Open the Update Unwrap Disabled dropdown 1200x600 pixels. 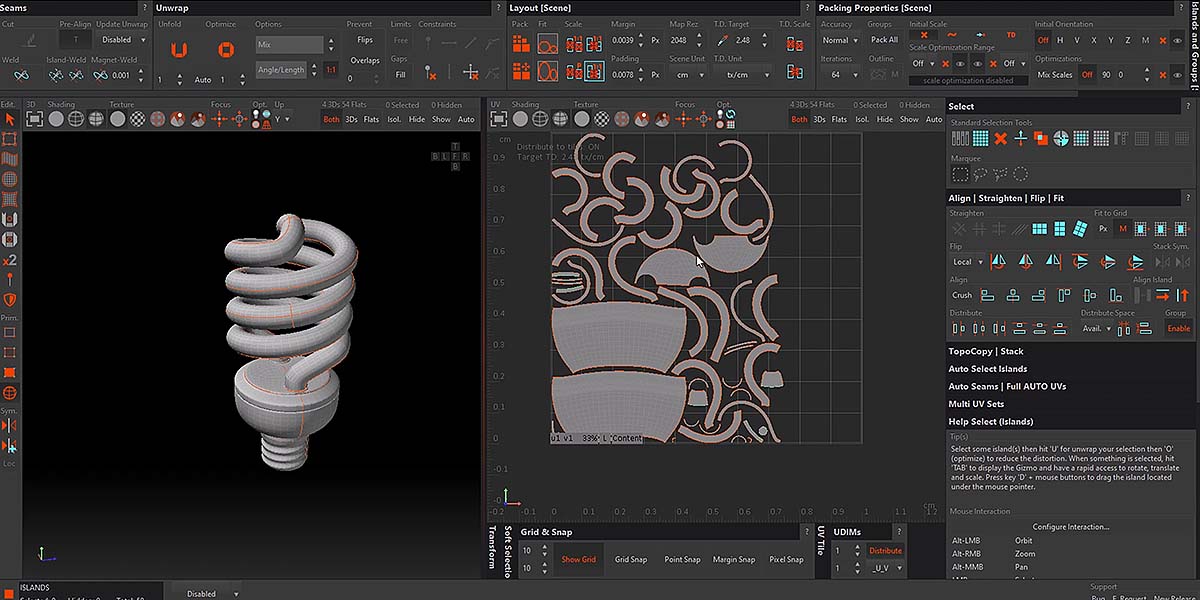click(124, 40)
